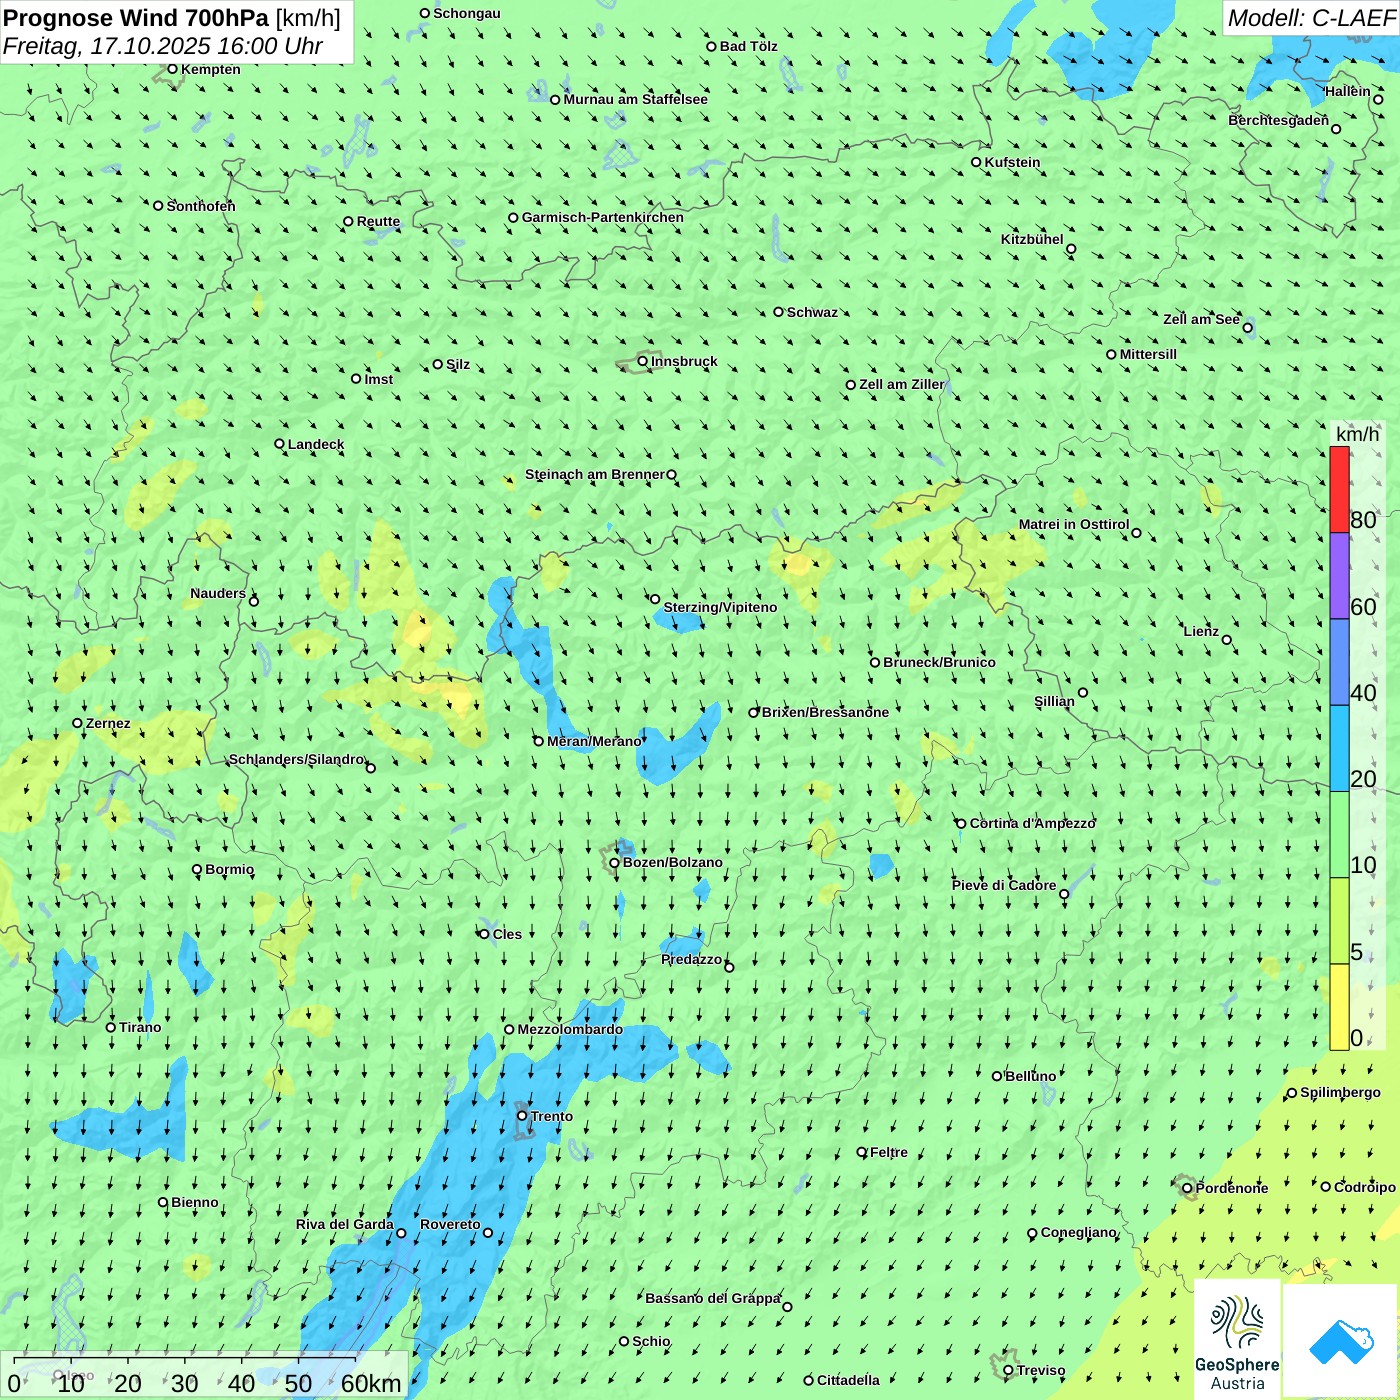1400x1400 pixels.
Task: Click the 60km scale bar label
Action: tap(371, 1383)
